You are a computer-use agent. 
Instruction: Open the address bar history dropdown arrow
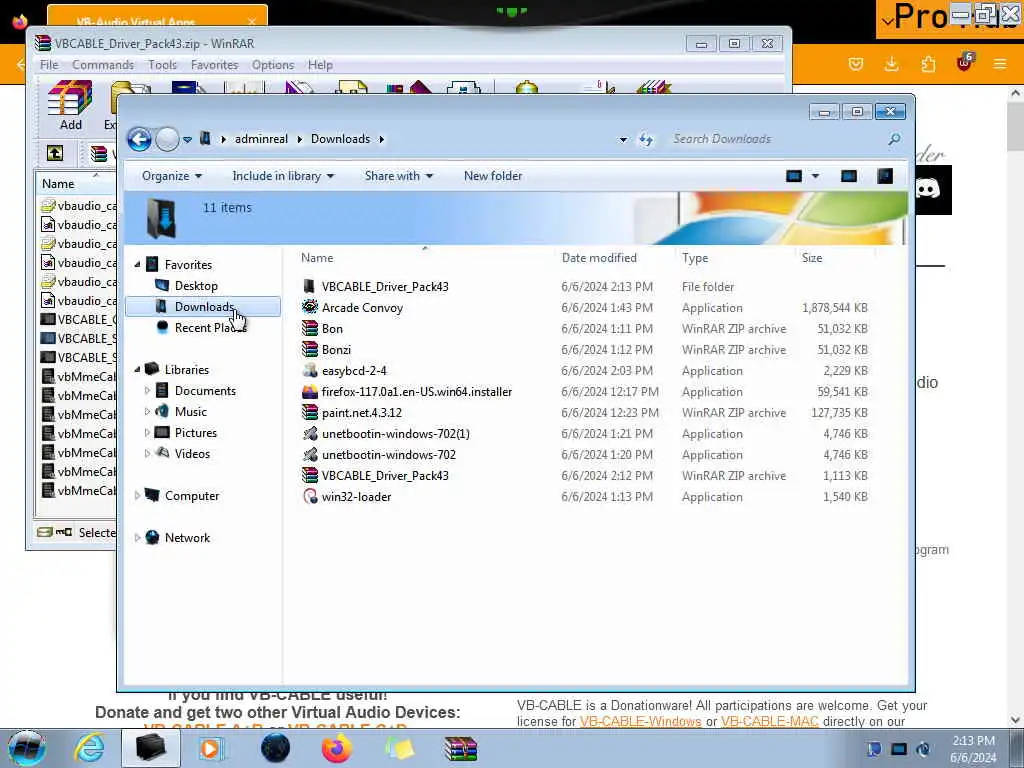tap(623, 139)
